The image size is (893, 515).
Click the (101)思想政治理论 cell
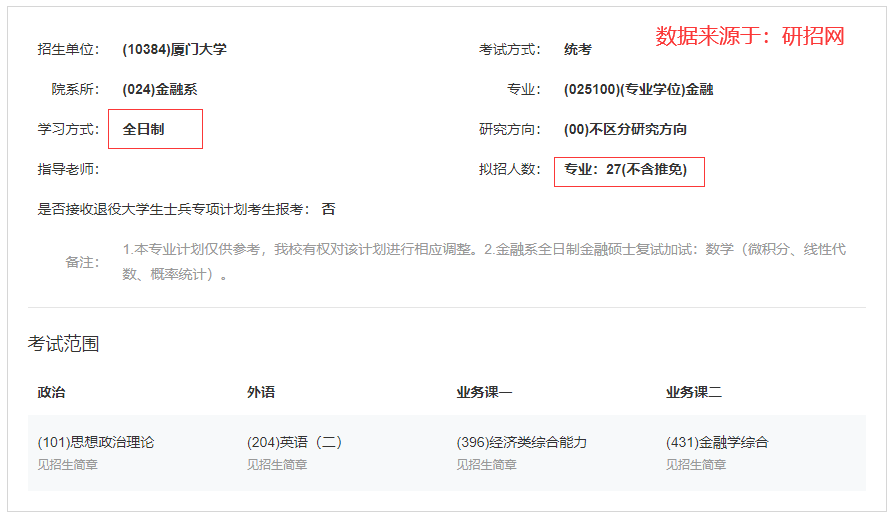(96, 442)
